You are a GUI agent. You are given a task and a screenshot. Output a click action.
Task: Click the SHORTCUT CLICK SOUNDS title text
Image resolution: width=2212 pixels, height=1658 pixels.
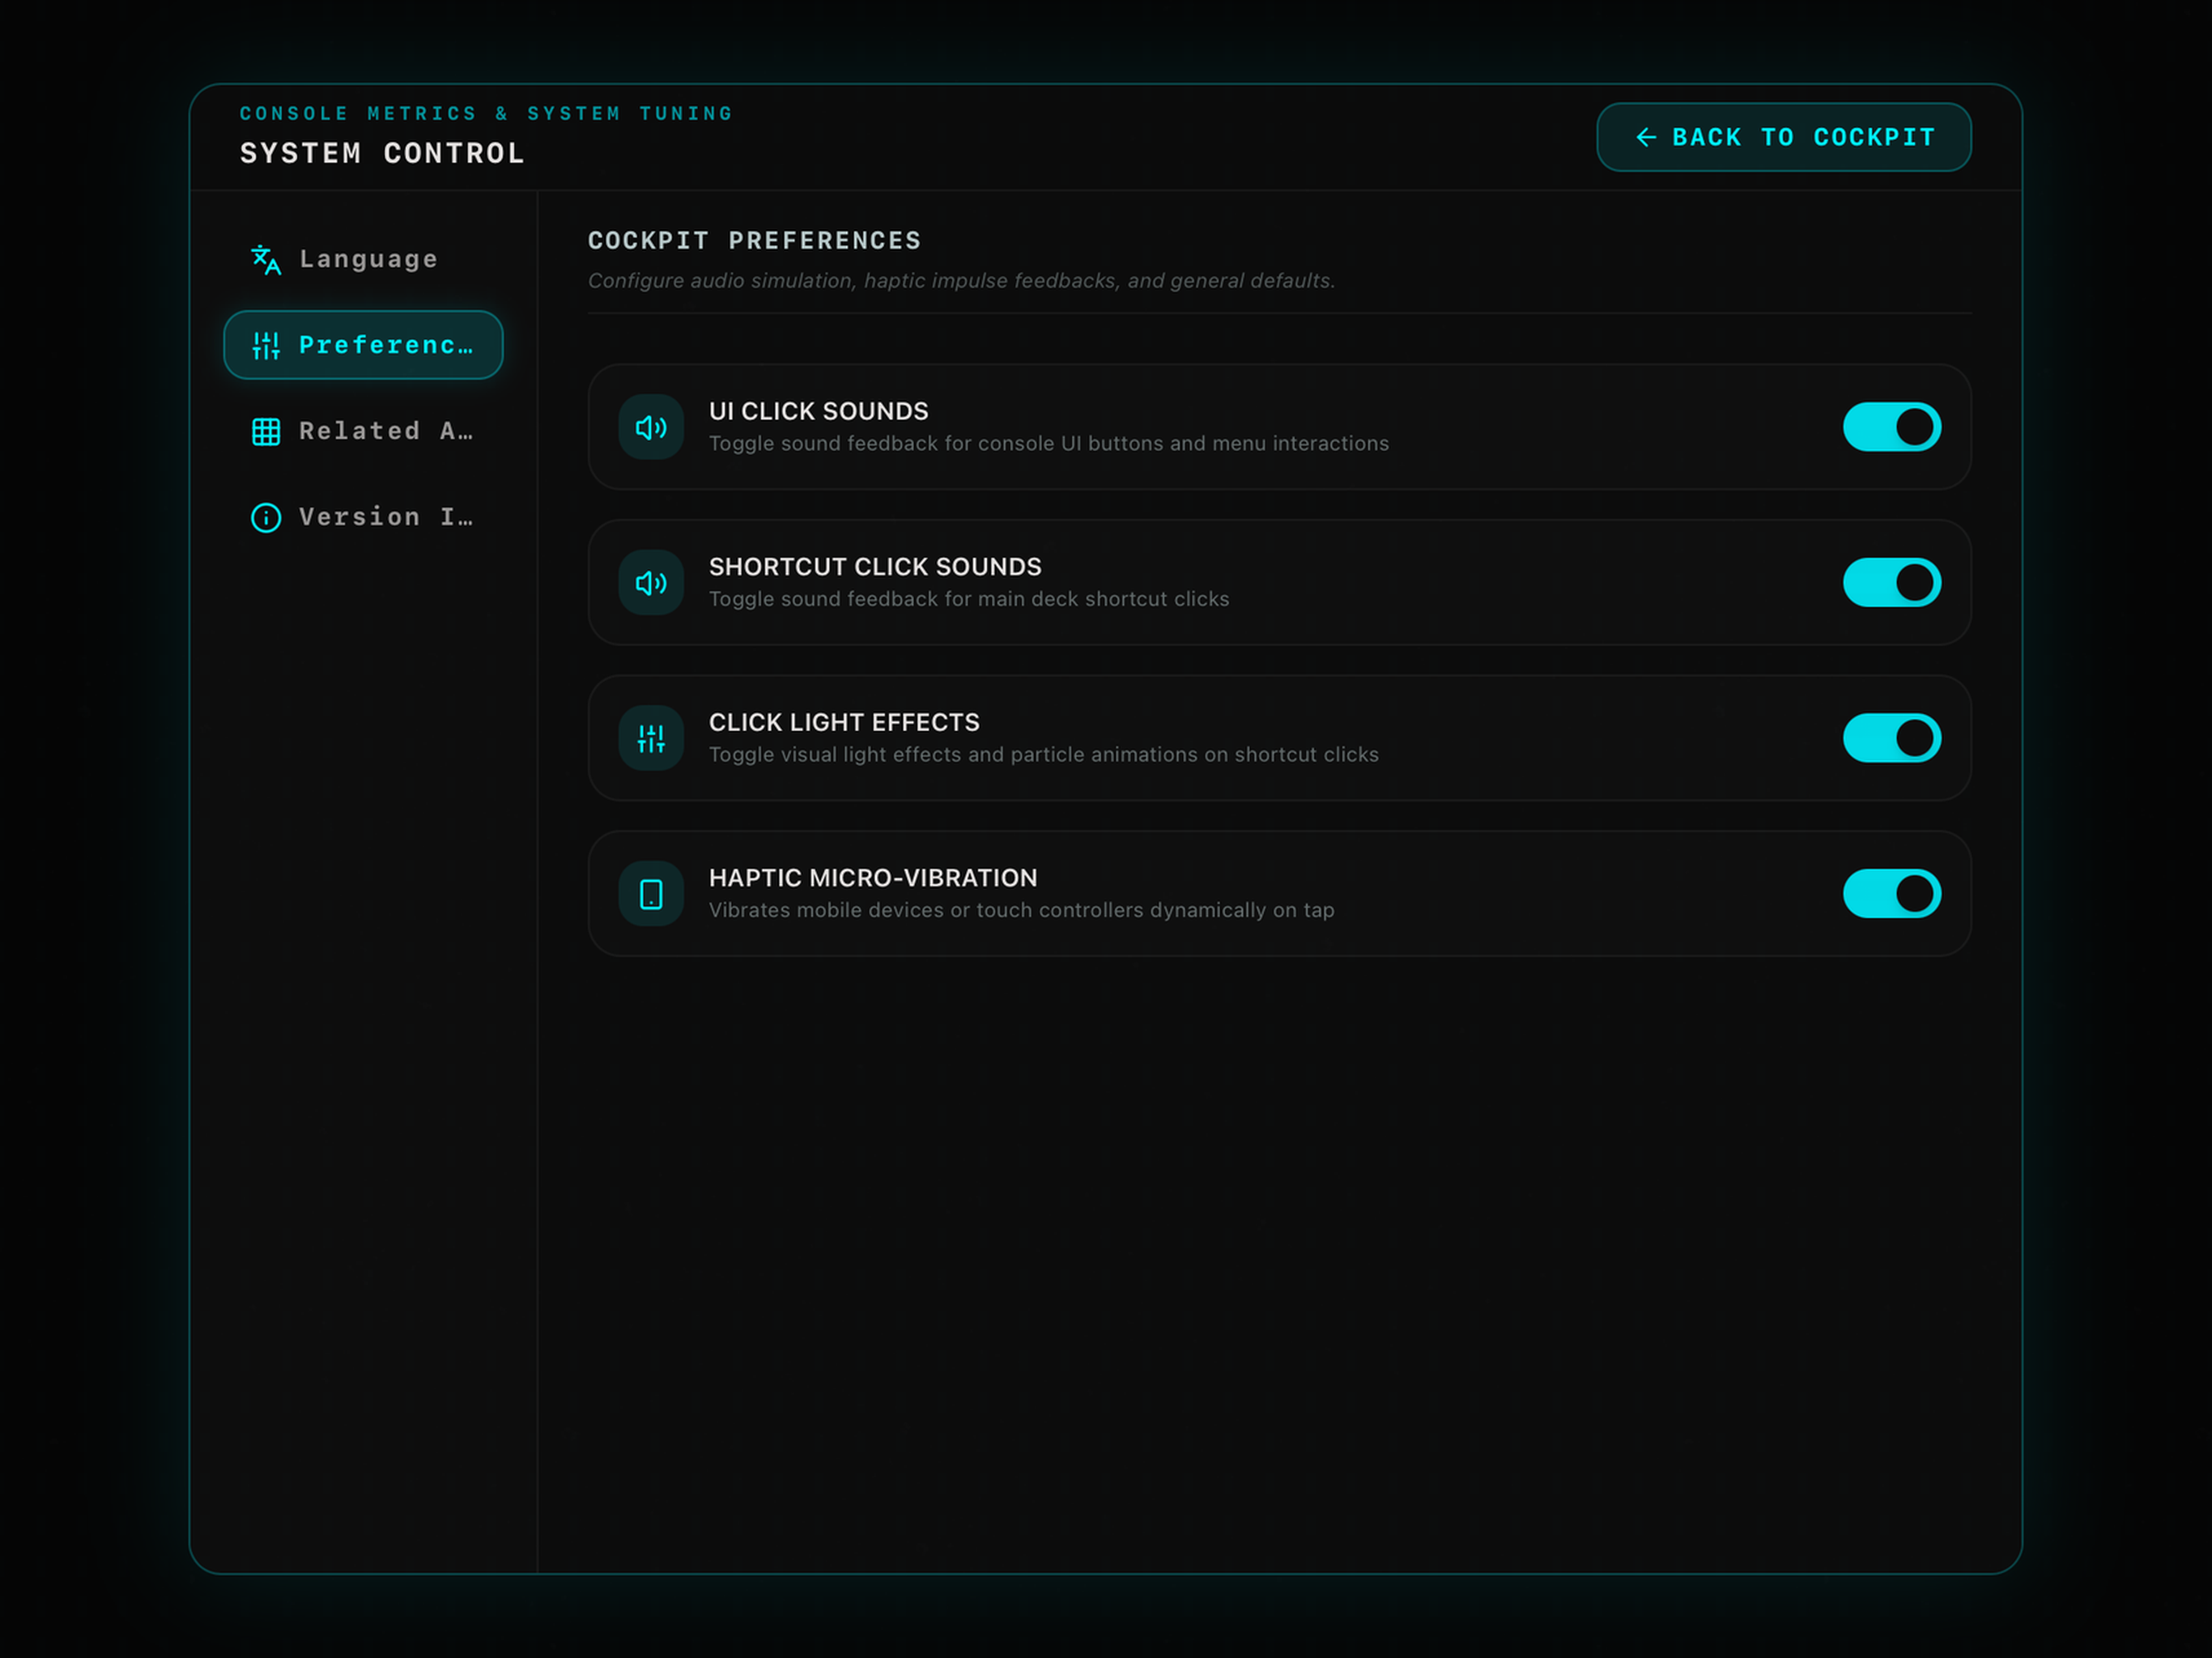click(x=875, y=567)
